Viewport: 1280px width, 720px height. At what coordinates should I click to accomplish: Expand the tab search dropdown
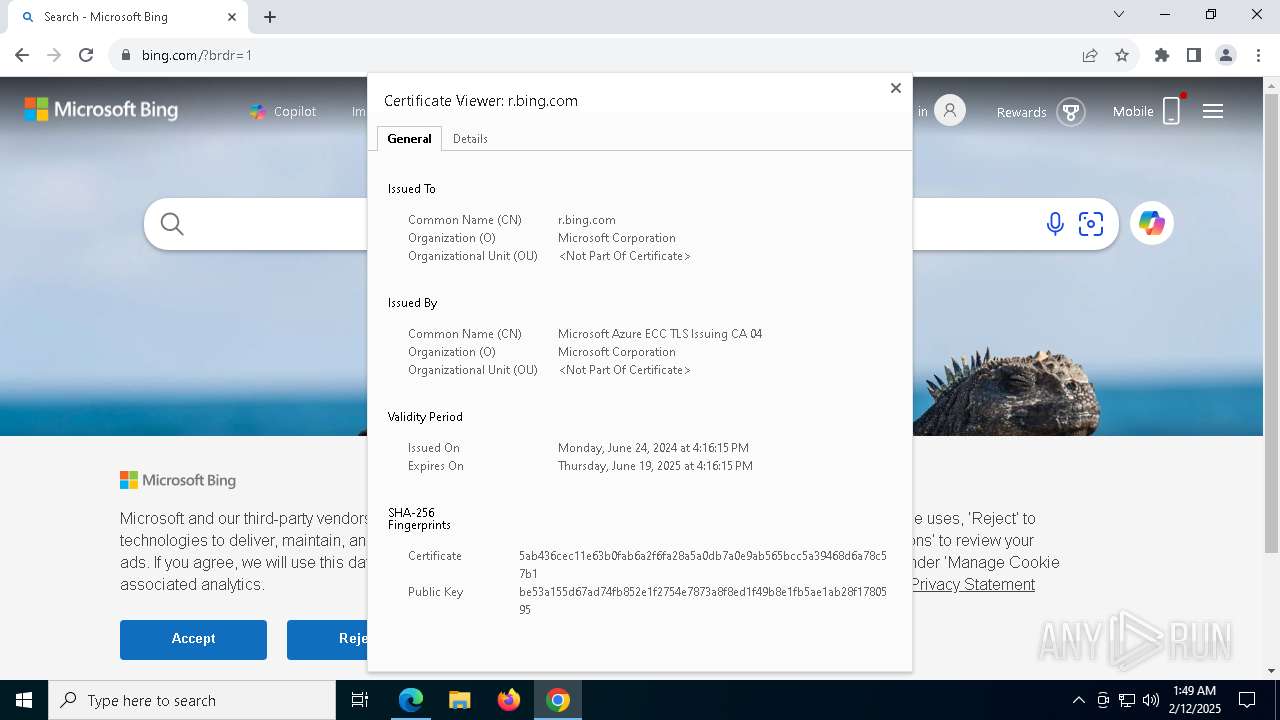(1119, 14)
